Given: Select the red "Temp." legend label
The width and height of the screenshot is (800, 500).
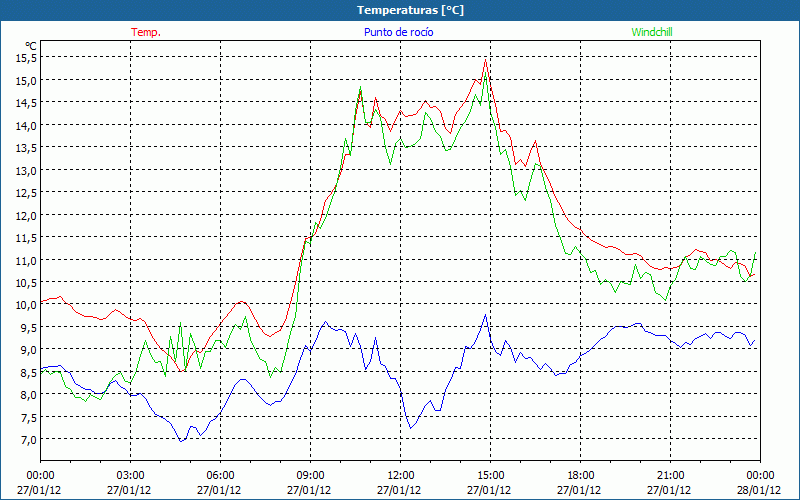Looking at the screenshot, I should pyautogui.click(x=146, y=32).
